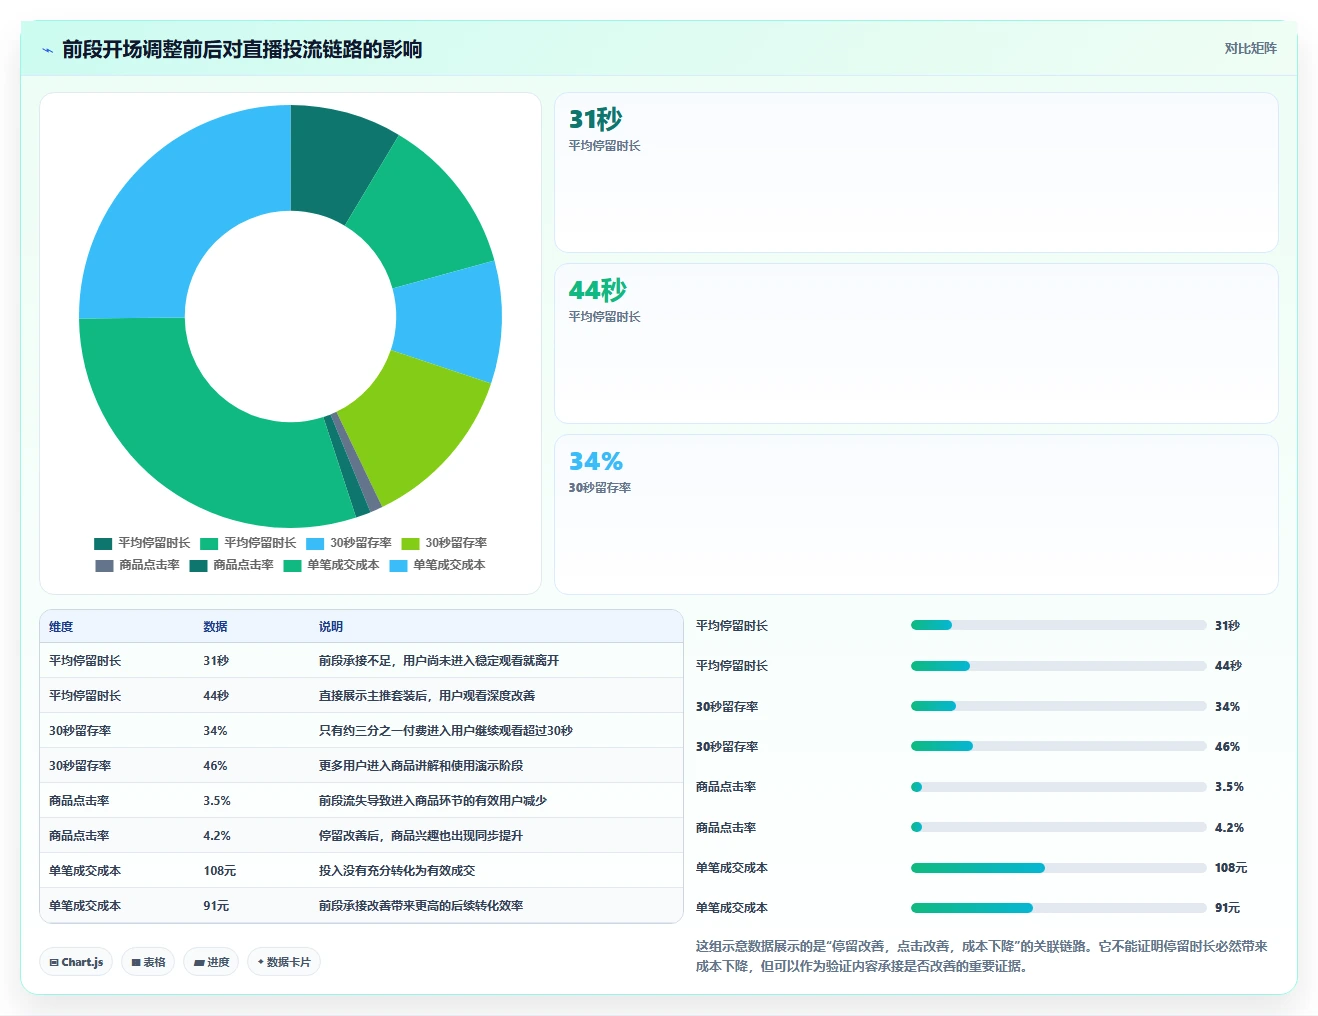
Task: Click the progress bar for 30秒留存率 46%
Action: pyautogui.click(x=1058, y=746)
